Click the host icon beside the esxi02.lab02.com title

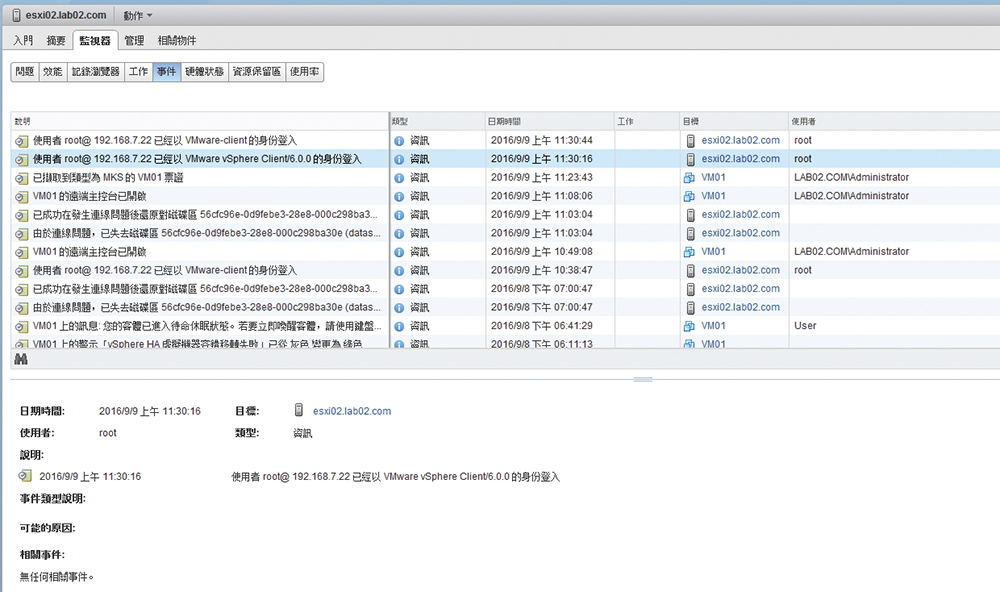17,15
